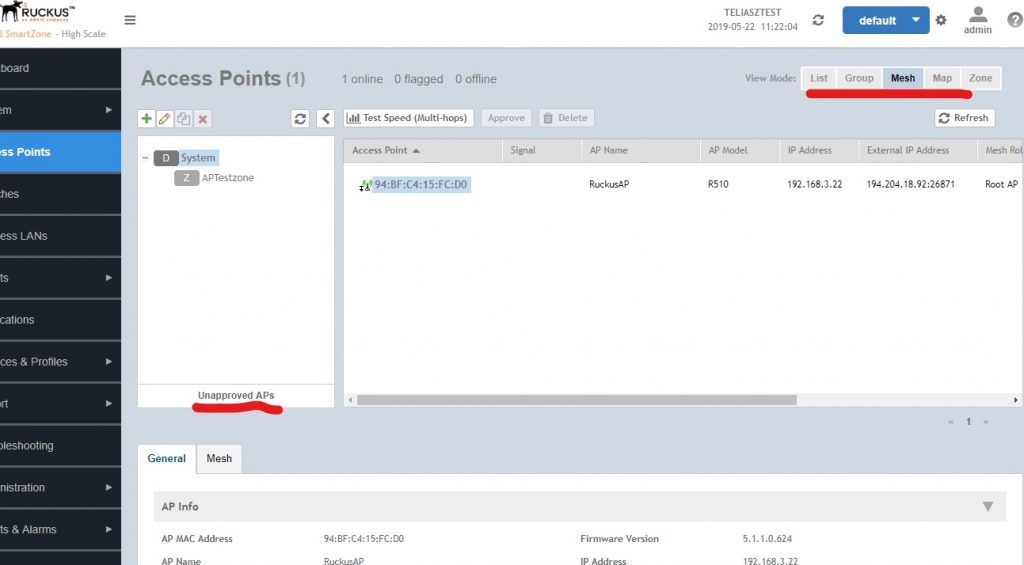Image resolution: width=1024 pixels, height=565 pixels.
Task: Click the header refresh sync icon
Action: (x=818, y=21)
